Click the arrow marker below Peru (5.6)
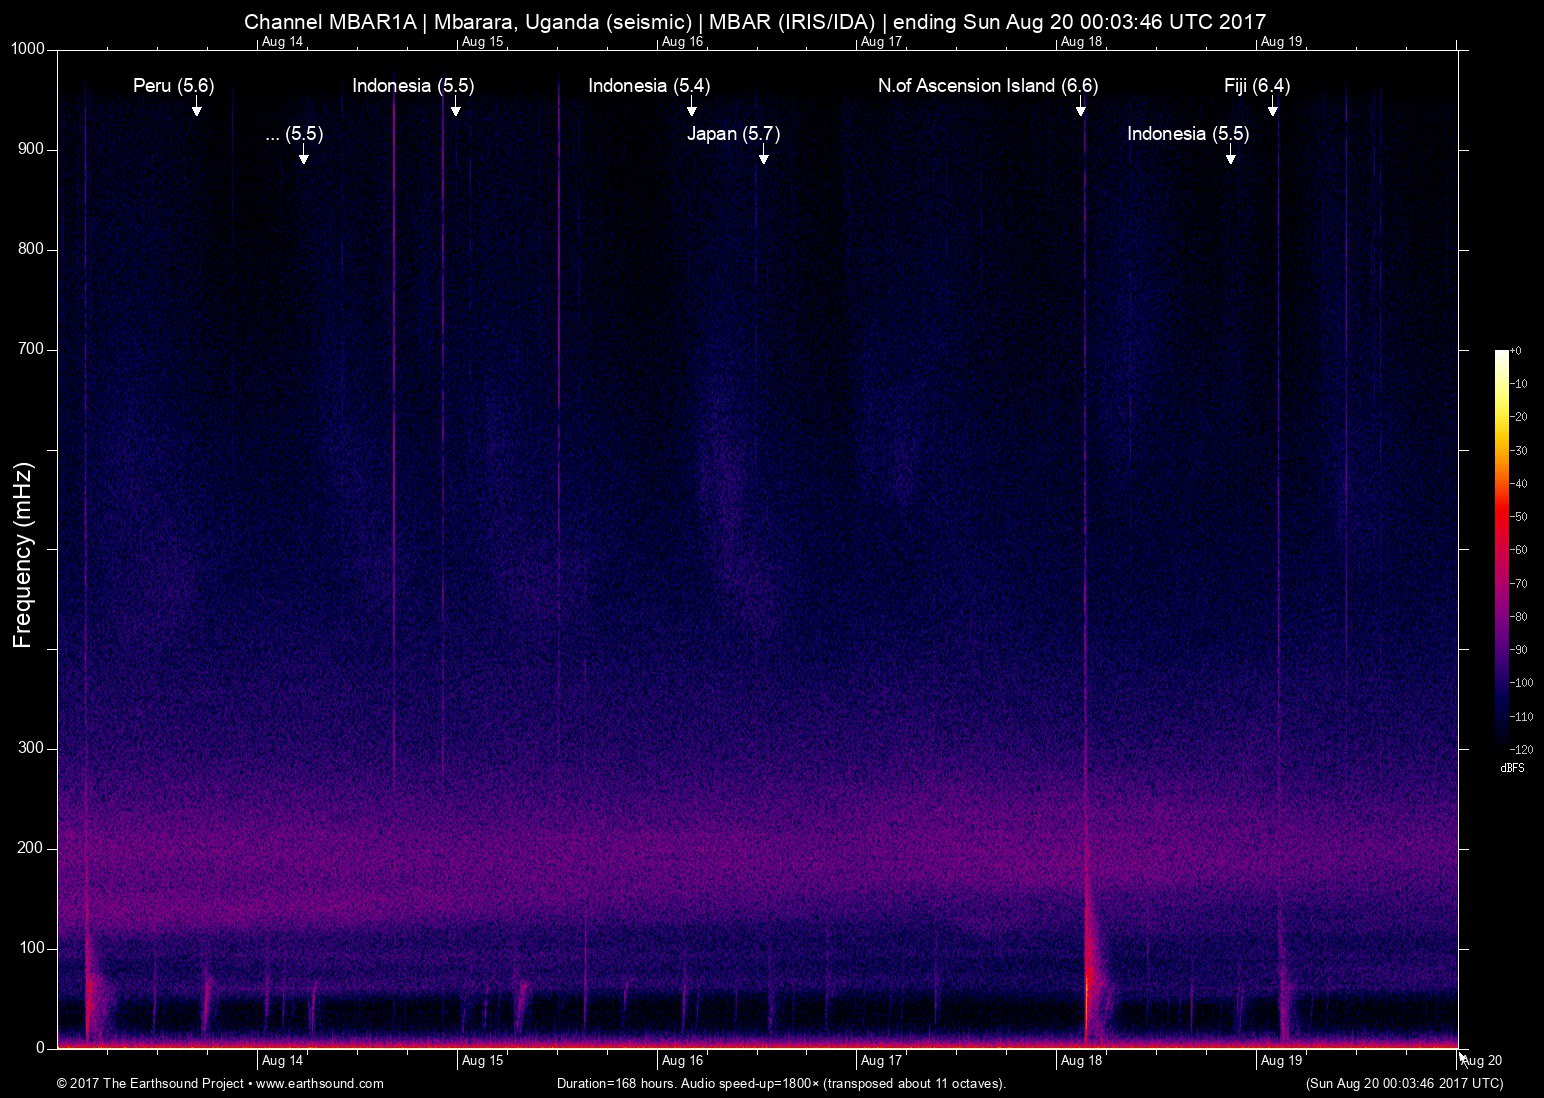1544x1098 pixels. point(197,108)
